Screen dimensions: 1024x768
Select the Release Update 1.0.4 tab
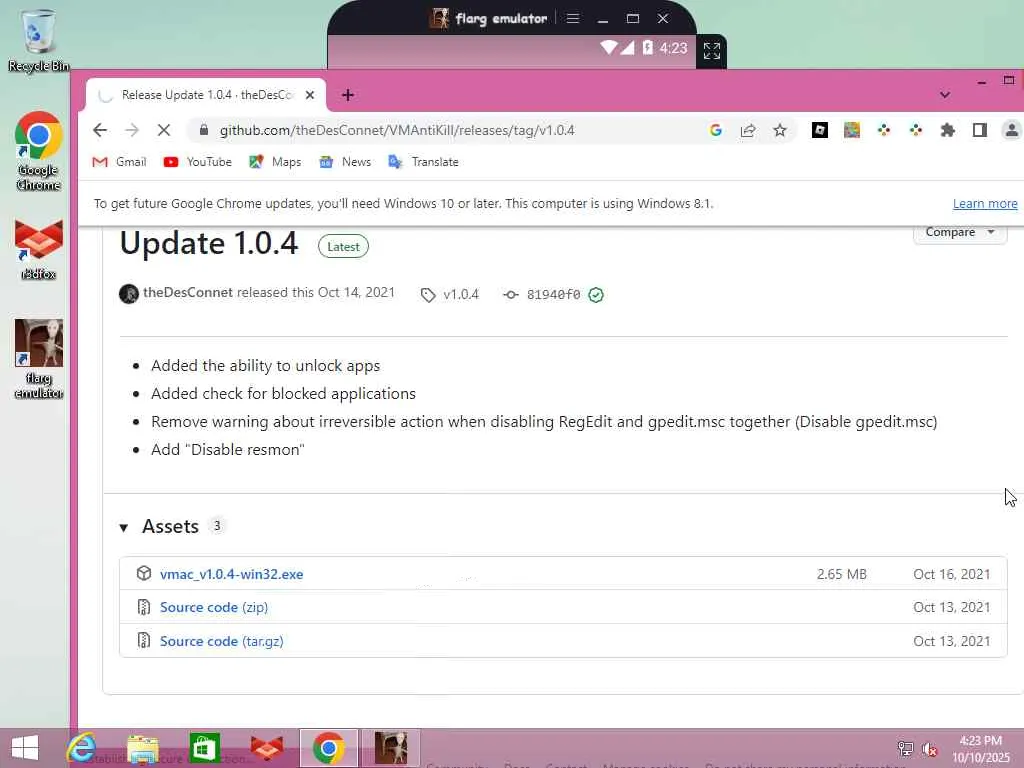coord(206,95)
